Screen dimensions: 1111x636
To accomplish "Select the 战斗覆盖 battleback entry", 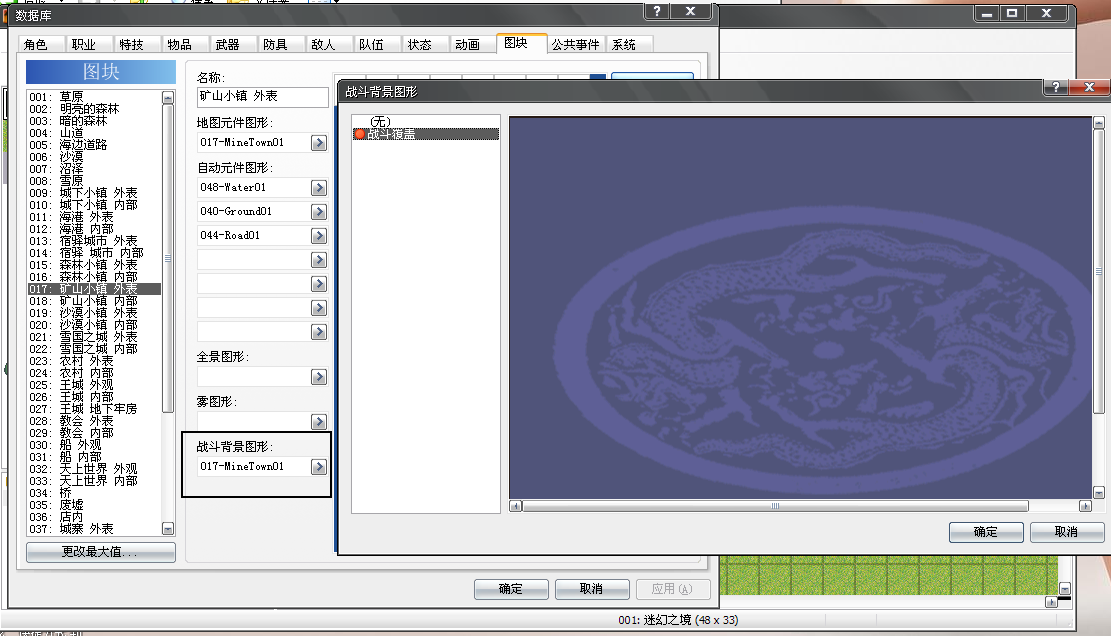I will [x=426, y=134].
